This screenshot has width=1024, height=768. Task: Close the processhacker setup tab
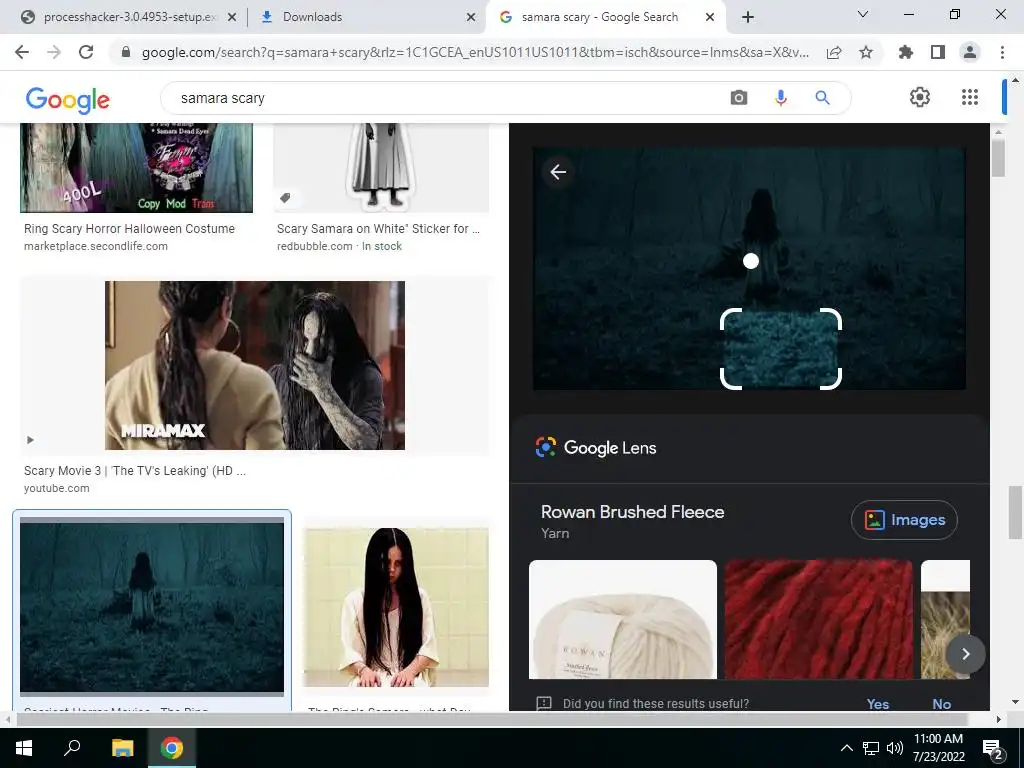232,17
